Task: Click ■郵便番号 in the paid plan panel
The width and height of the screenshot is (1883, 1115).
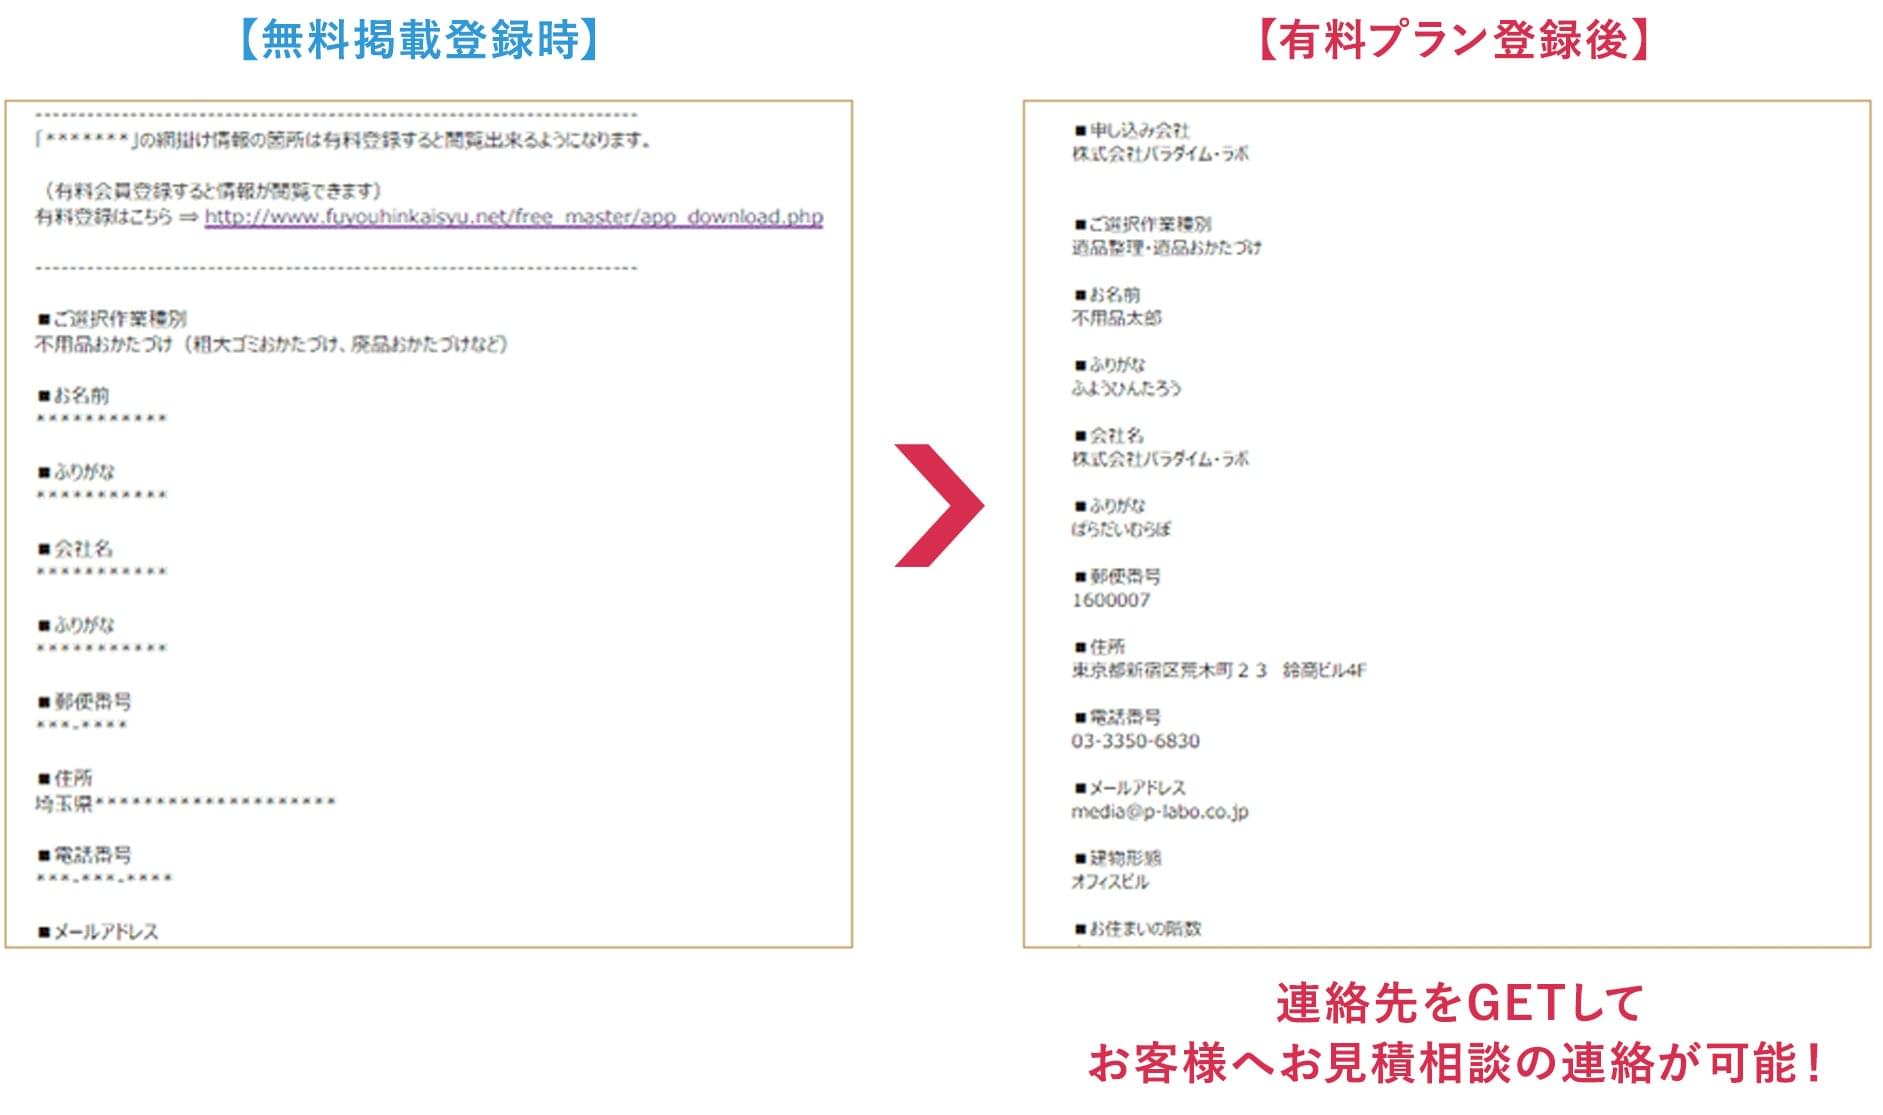Action: point(1117,577)
